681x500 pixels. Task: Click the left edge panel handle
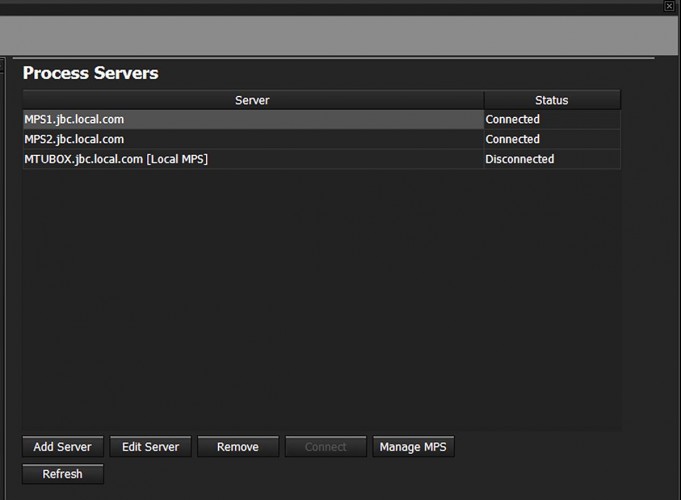2,66
